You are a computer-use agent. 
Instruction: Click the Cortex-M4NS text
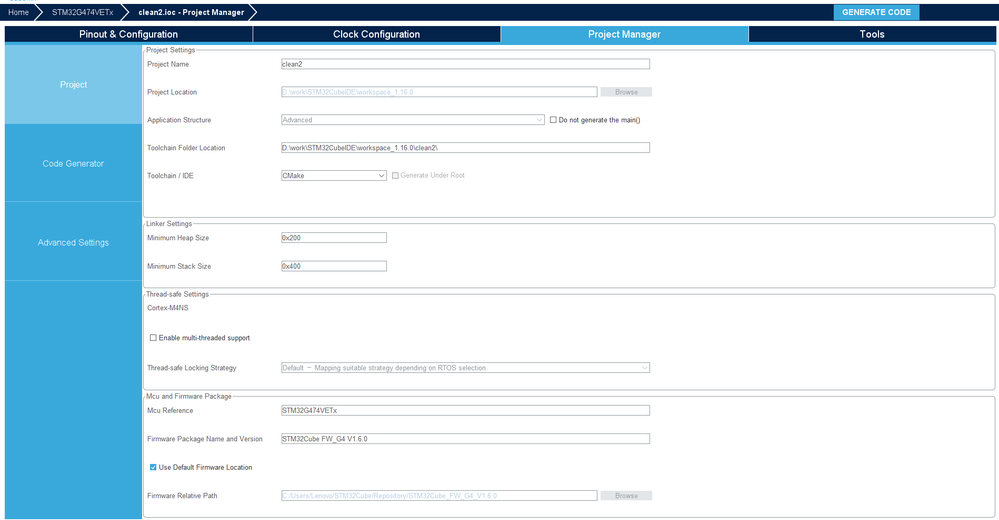point(168,308)
